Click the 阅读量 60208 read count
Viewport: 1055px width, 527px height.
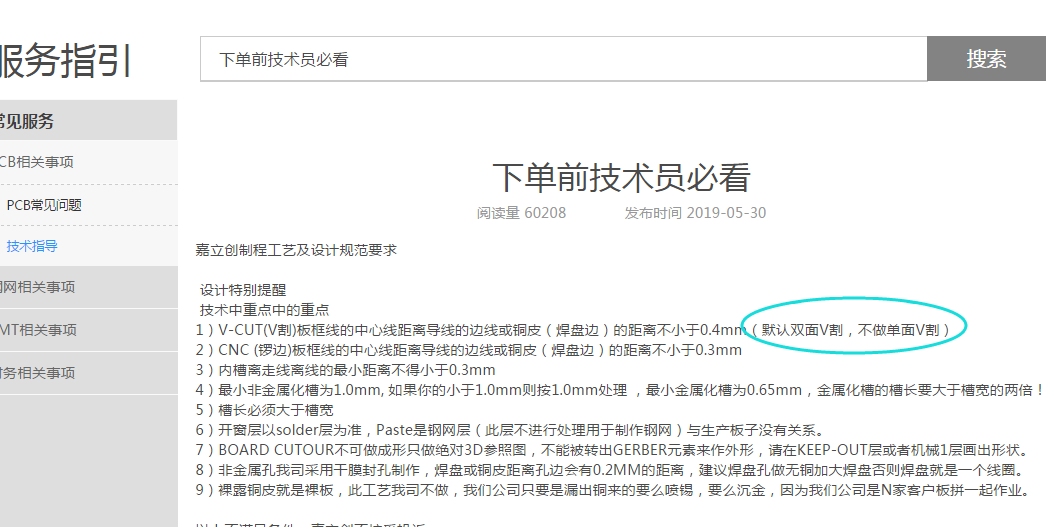click(x=521, y=213)
